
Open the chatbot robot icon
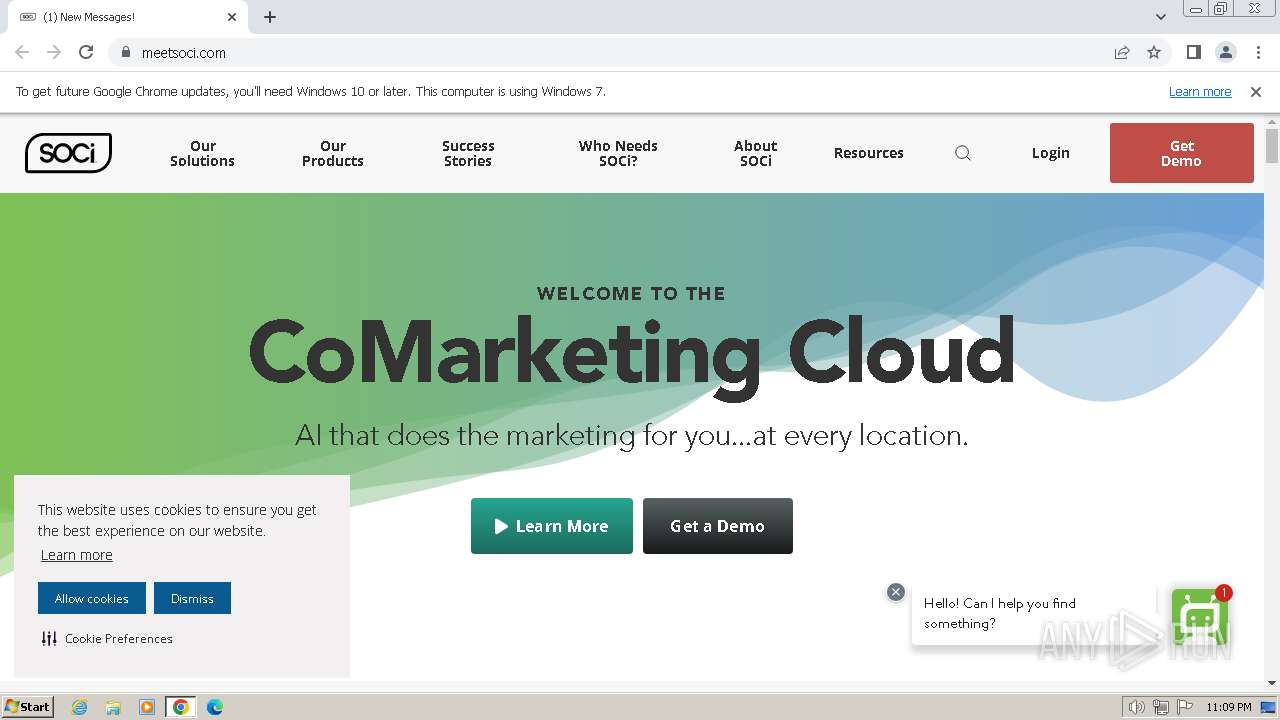click(1199, 616)
